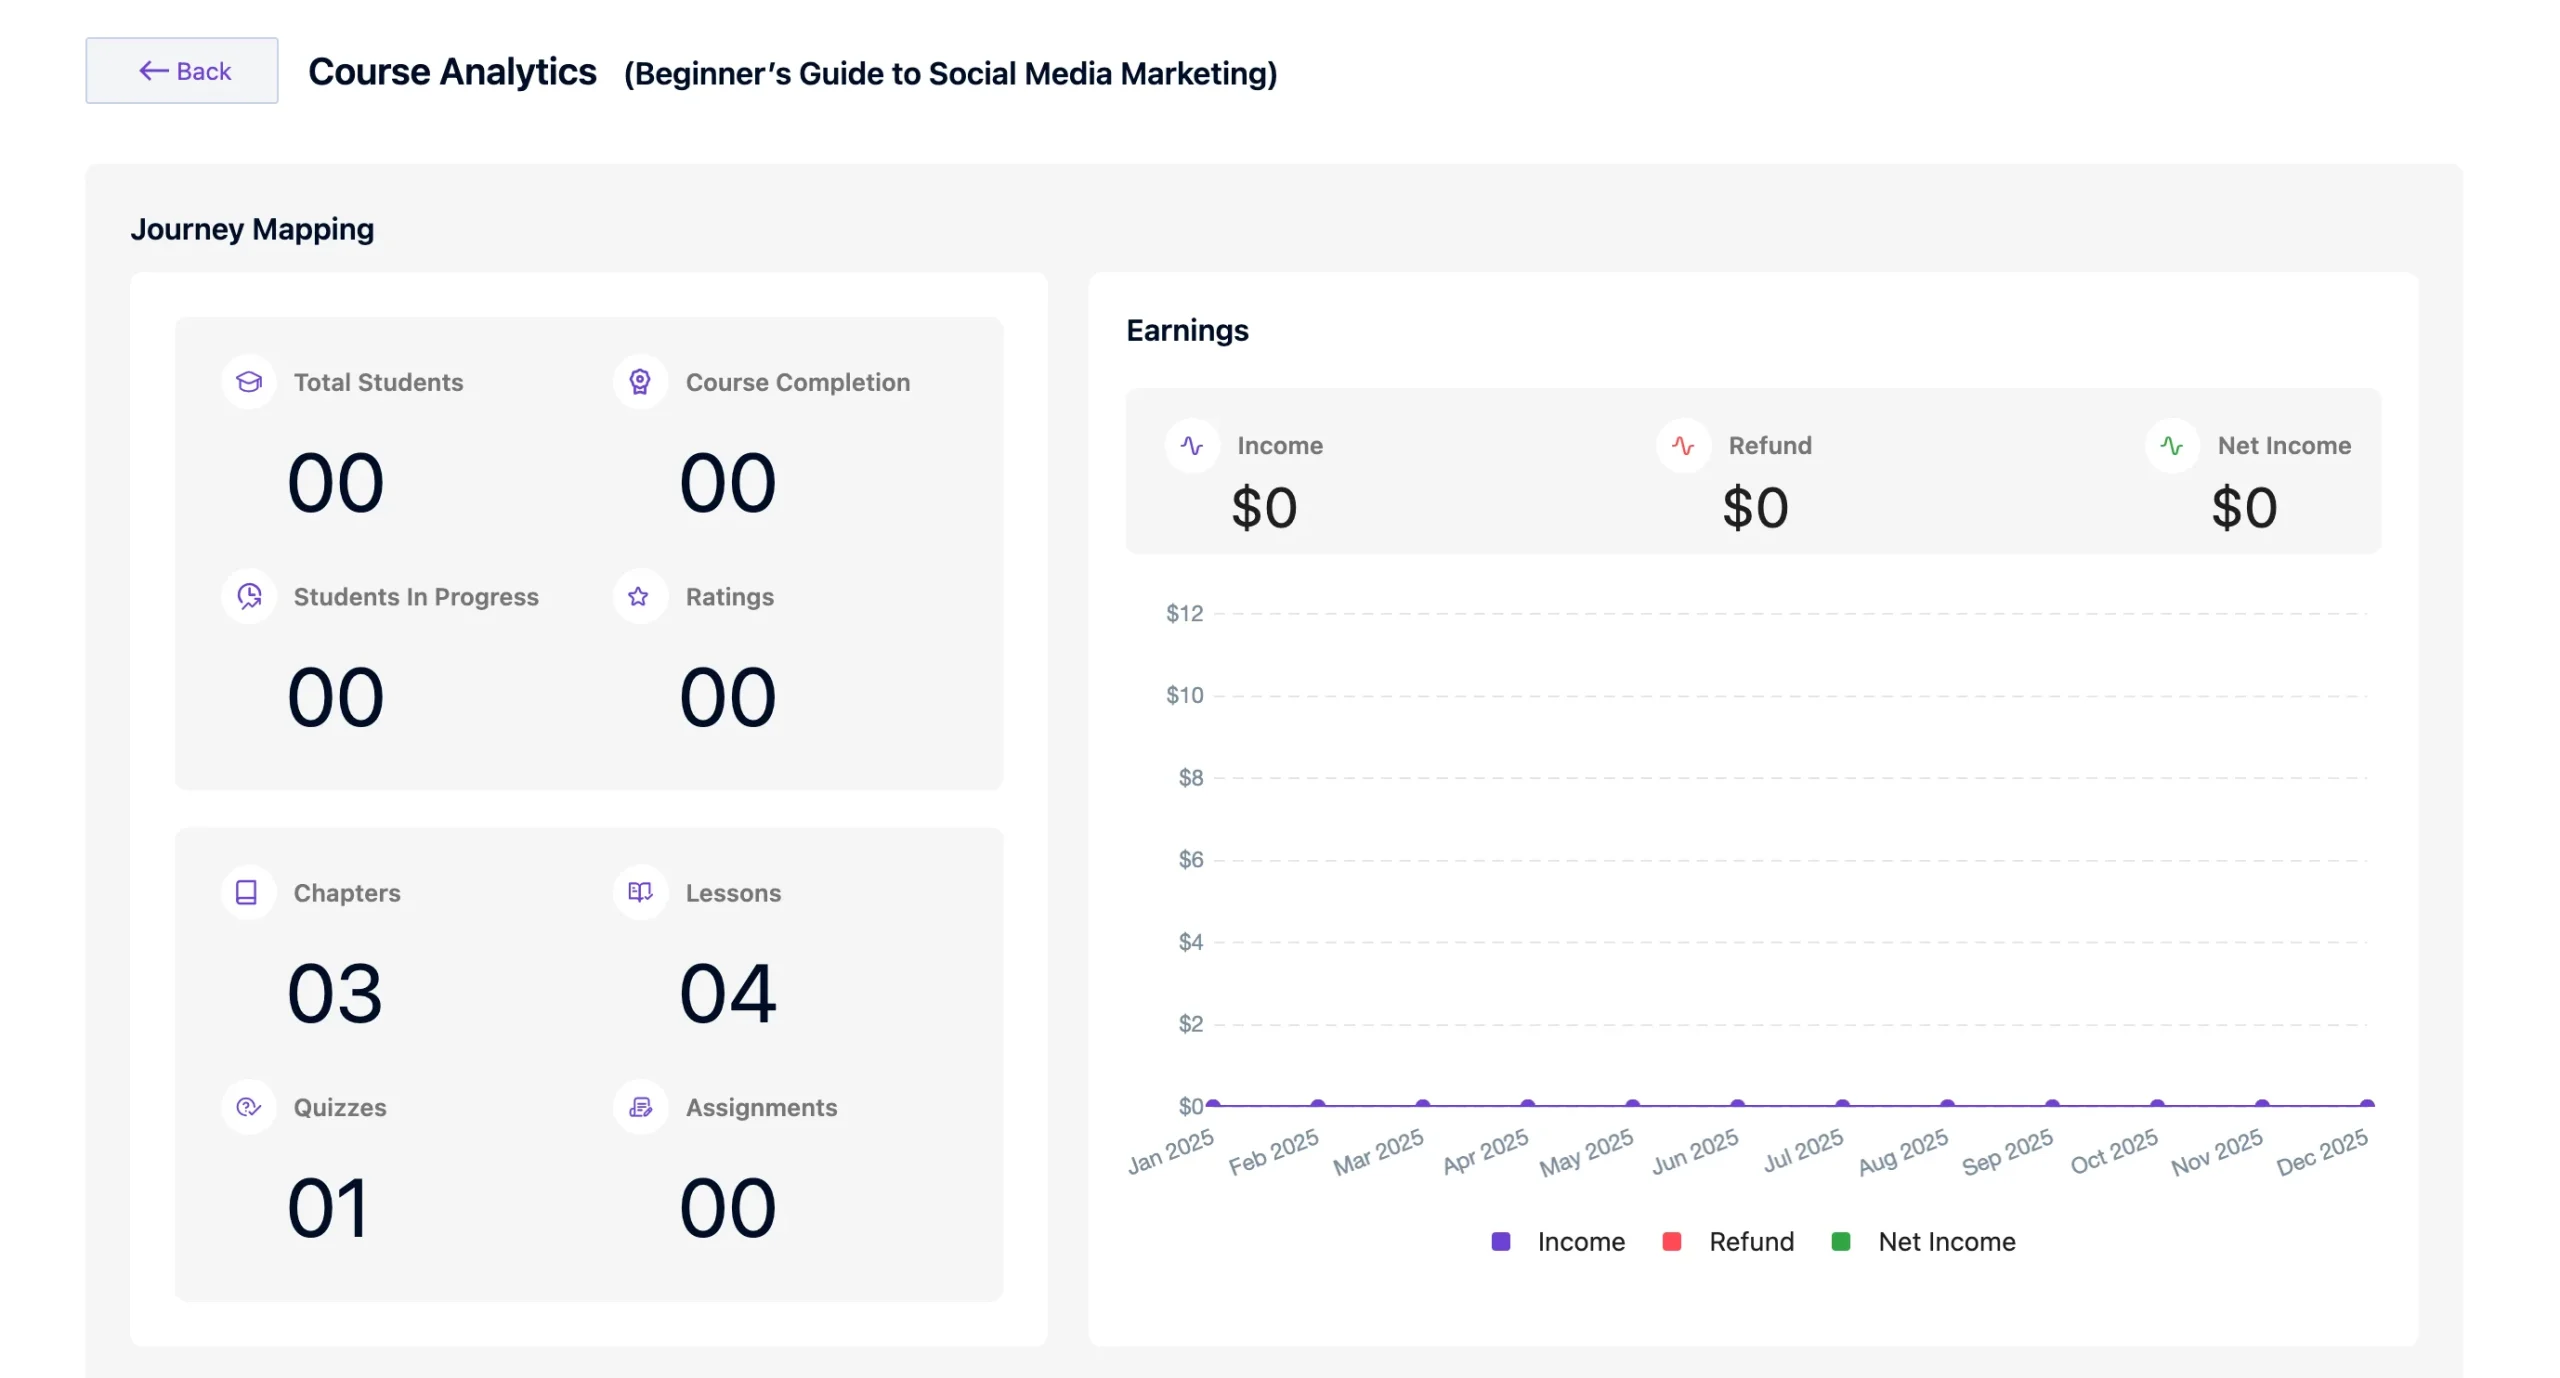Toggle the Net Income series in the chart legend
2560x1378 pixels.
pos(1925,1242)
